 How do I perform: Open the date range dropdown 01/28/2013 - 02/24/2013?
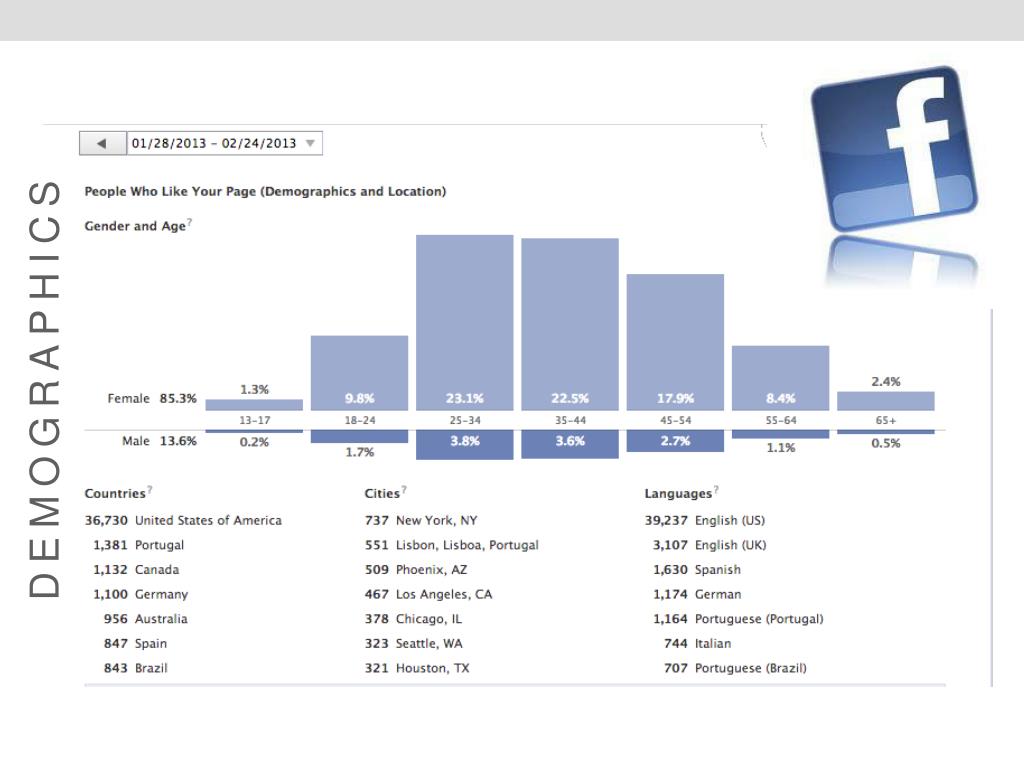(x=224, y=143)
